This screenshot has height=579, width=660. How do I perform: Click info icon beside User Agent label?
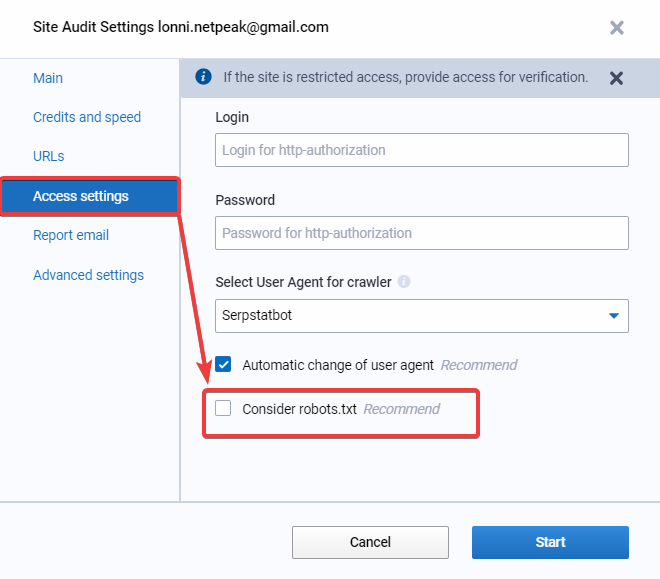404,282
